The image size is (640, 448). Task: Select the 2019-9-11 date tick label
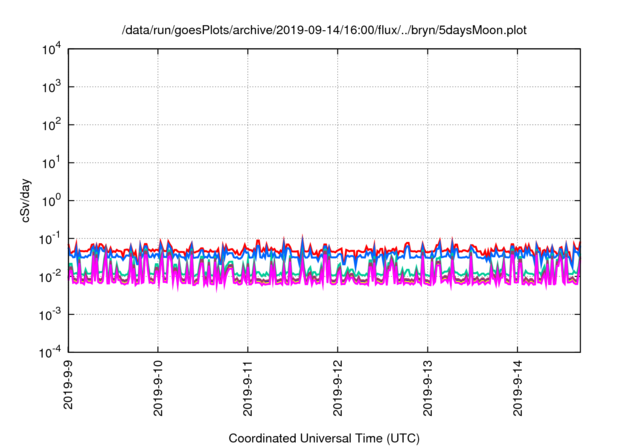pos(248,392)
